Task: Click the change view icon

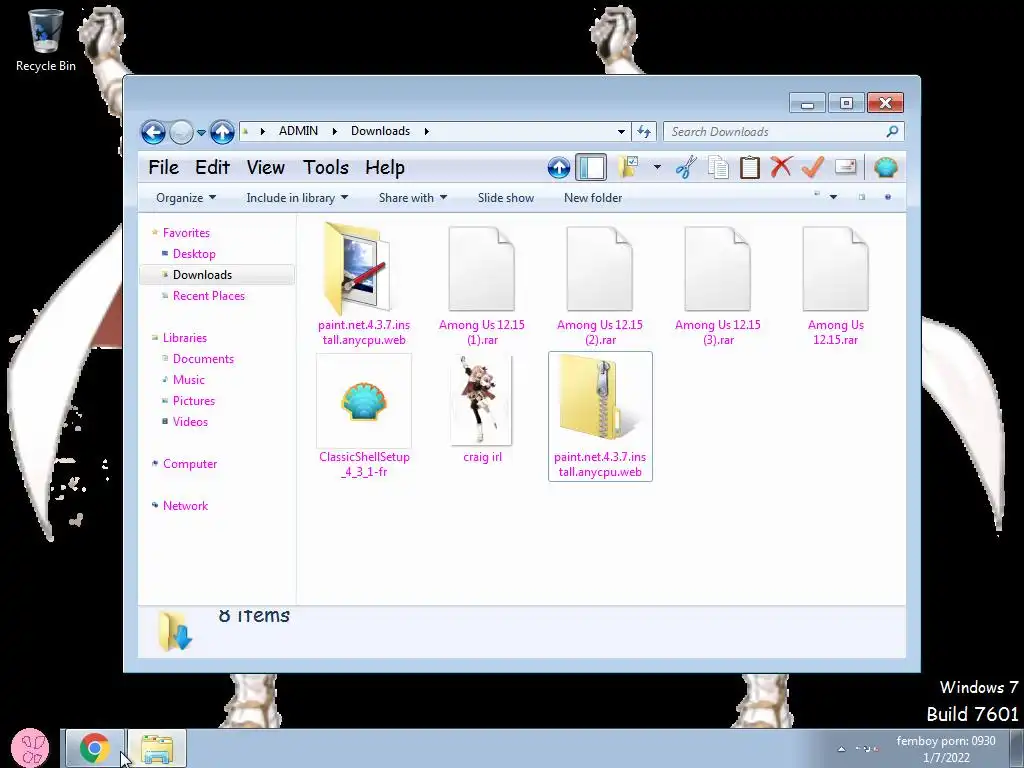Action: point(817,195)
